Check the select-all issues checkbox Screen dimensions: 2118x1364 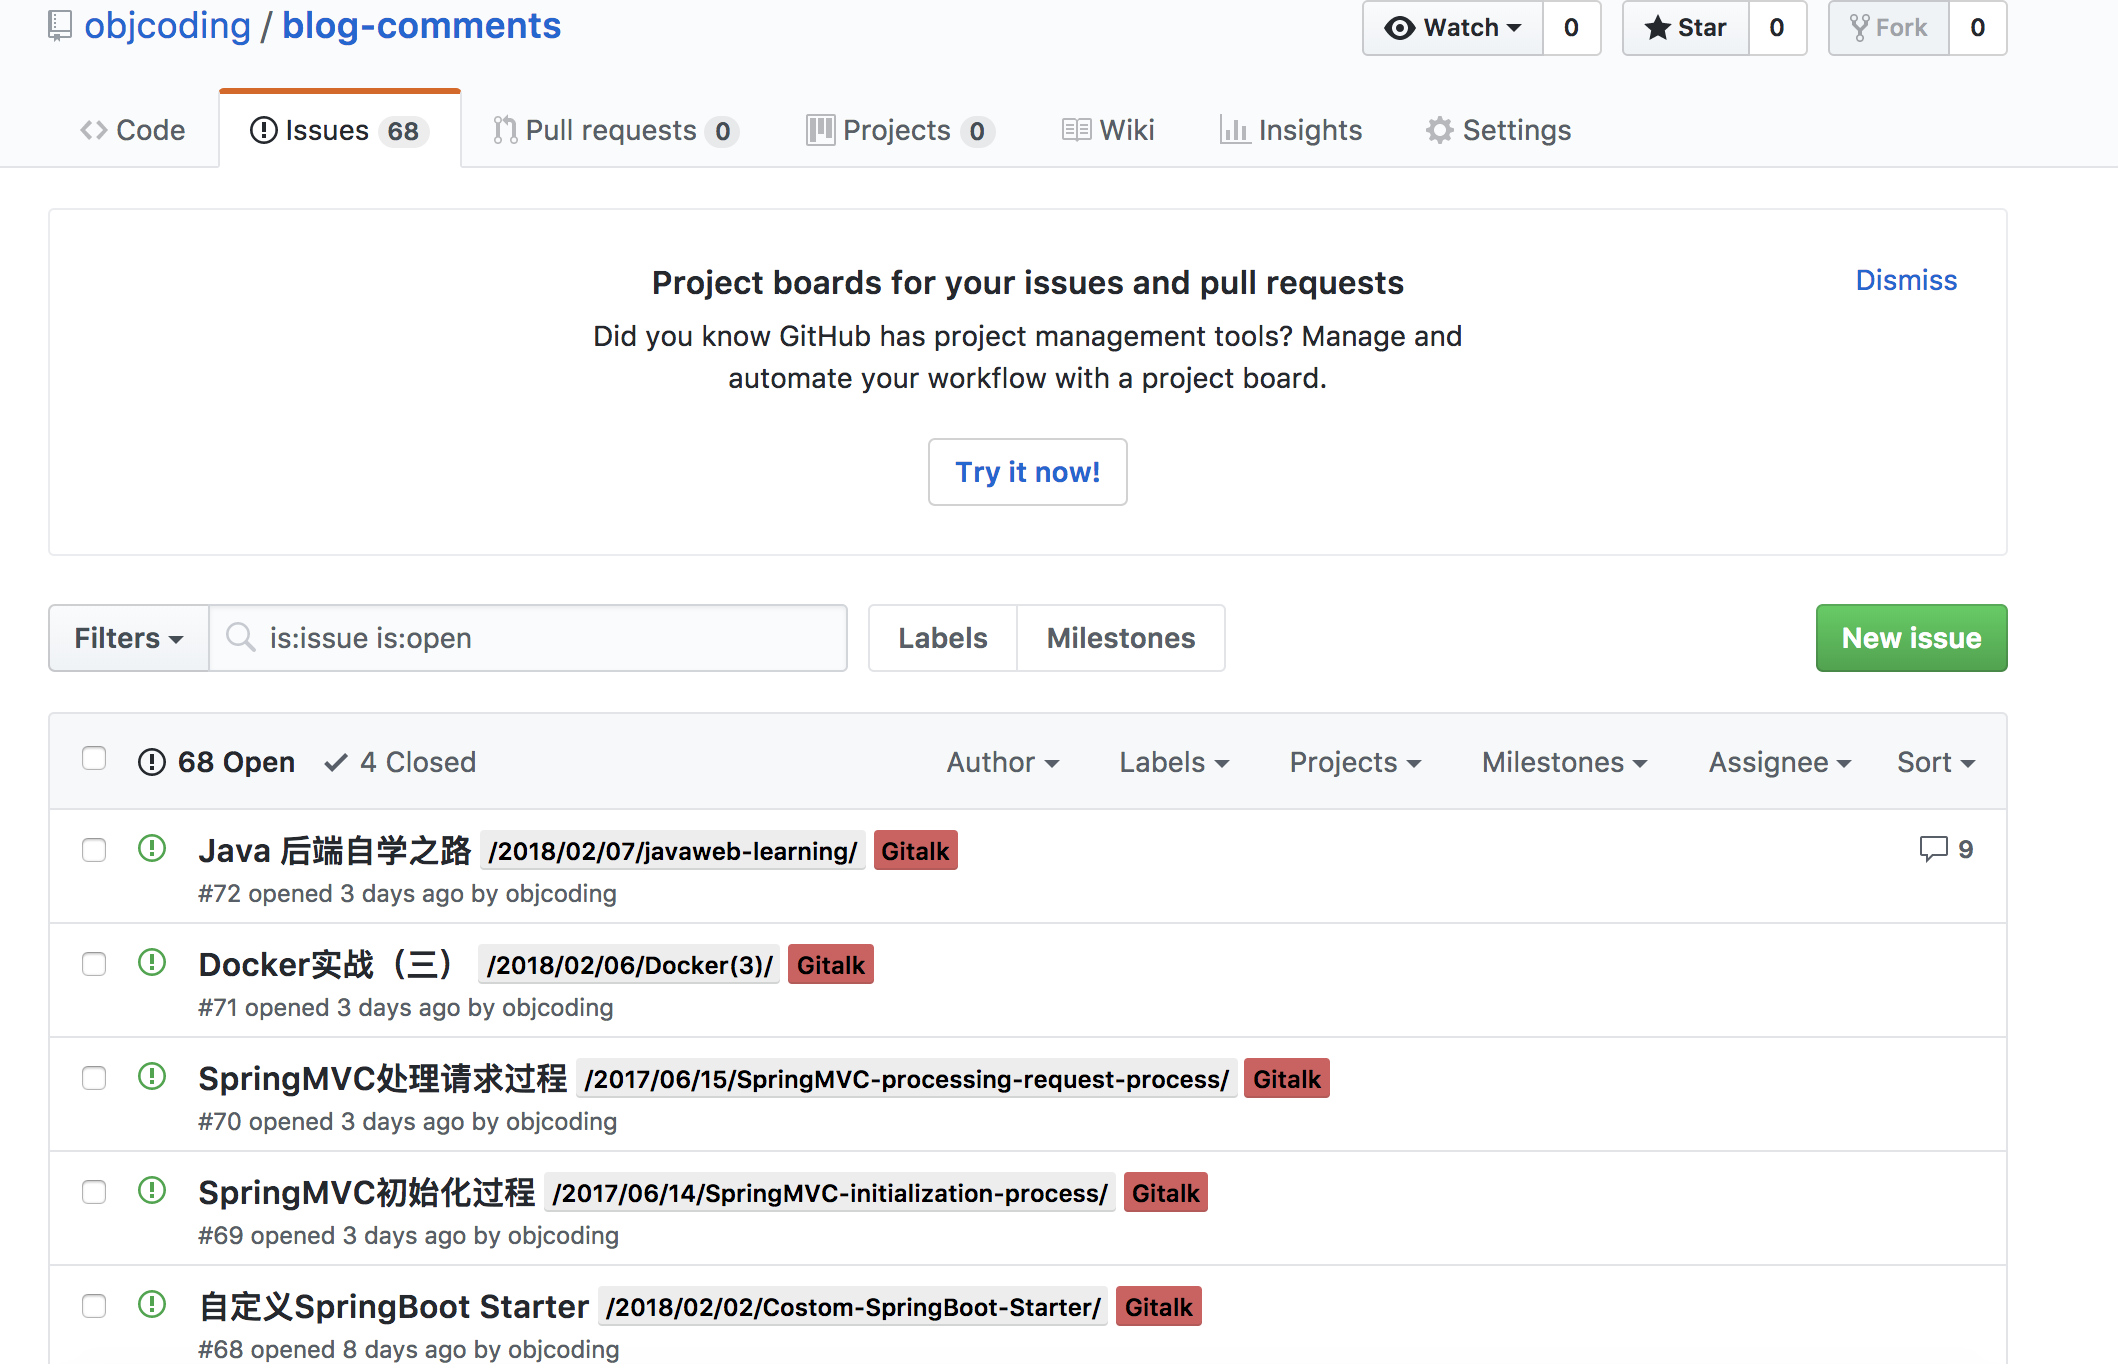pyautogui.click(x=94, y=759)
